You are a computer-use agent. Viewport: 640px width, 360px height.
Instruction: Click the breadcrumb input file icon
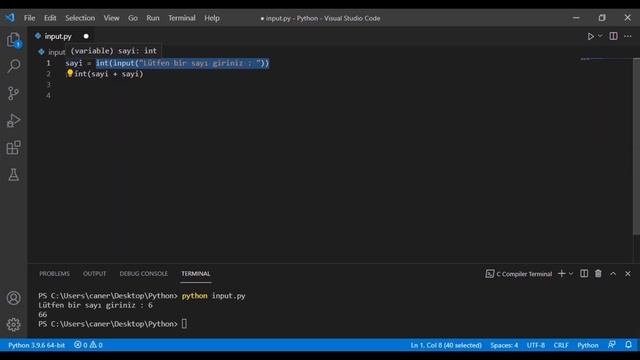(x=41, y=52)
